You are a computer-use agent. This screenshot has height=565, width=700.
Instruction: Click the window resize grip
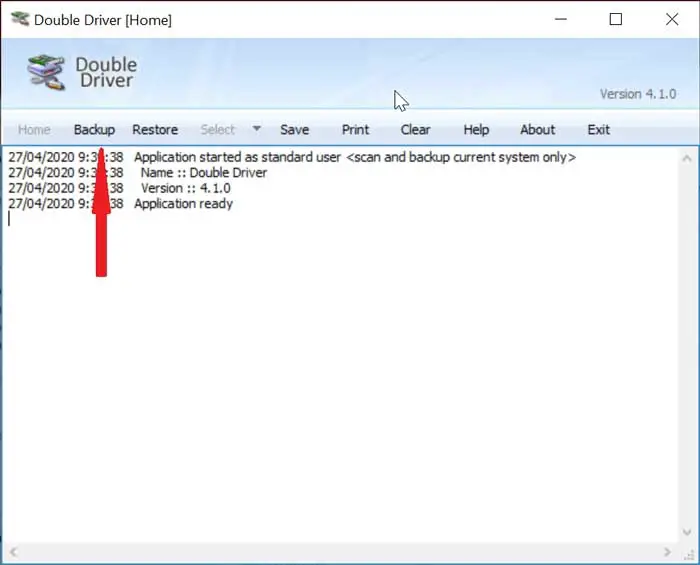coord(689,554)
